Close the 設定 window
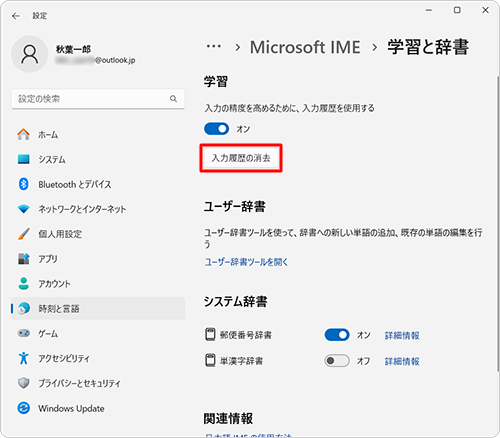This screenshot has width=500, height=438. coord(486,10)
